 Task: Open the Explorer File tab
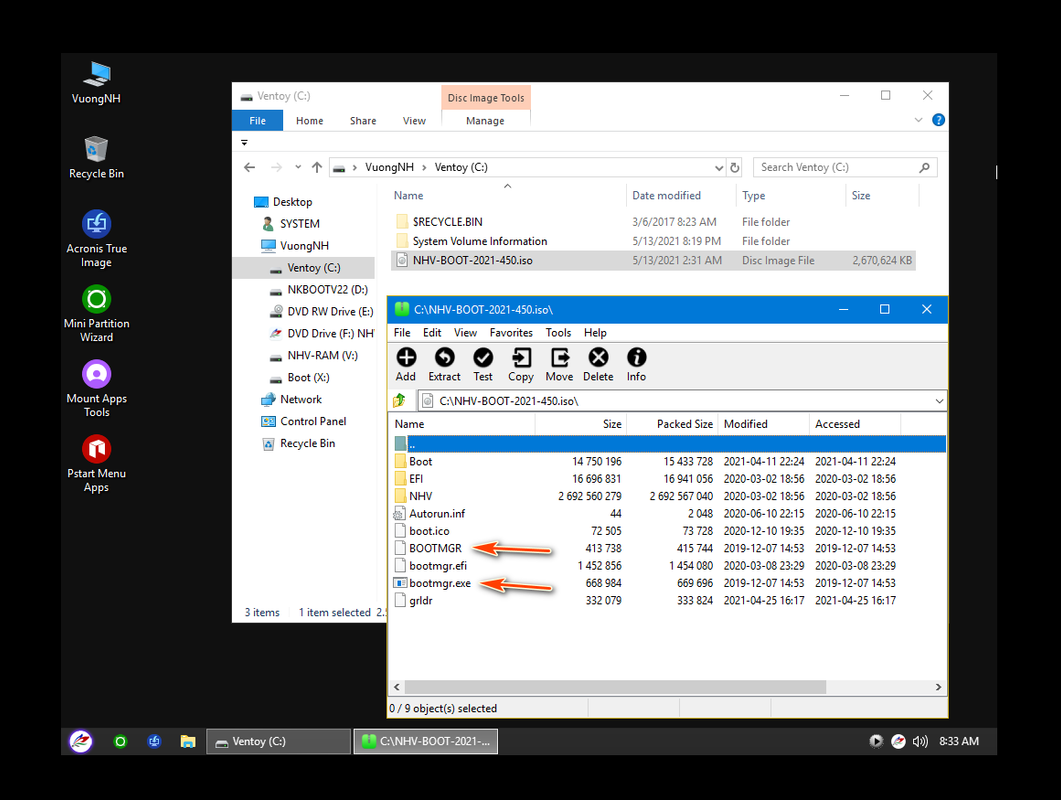(257, 120)
